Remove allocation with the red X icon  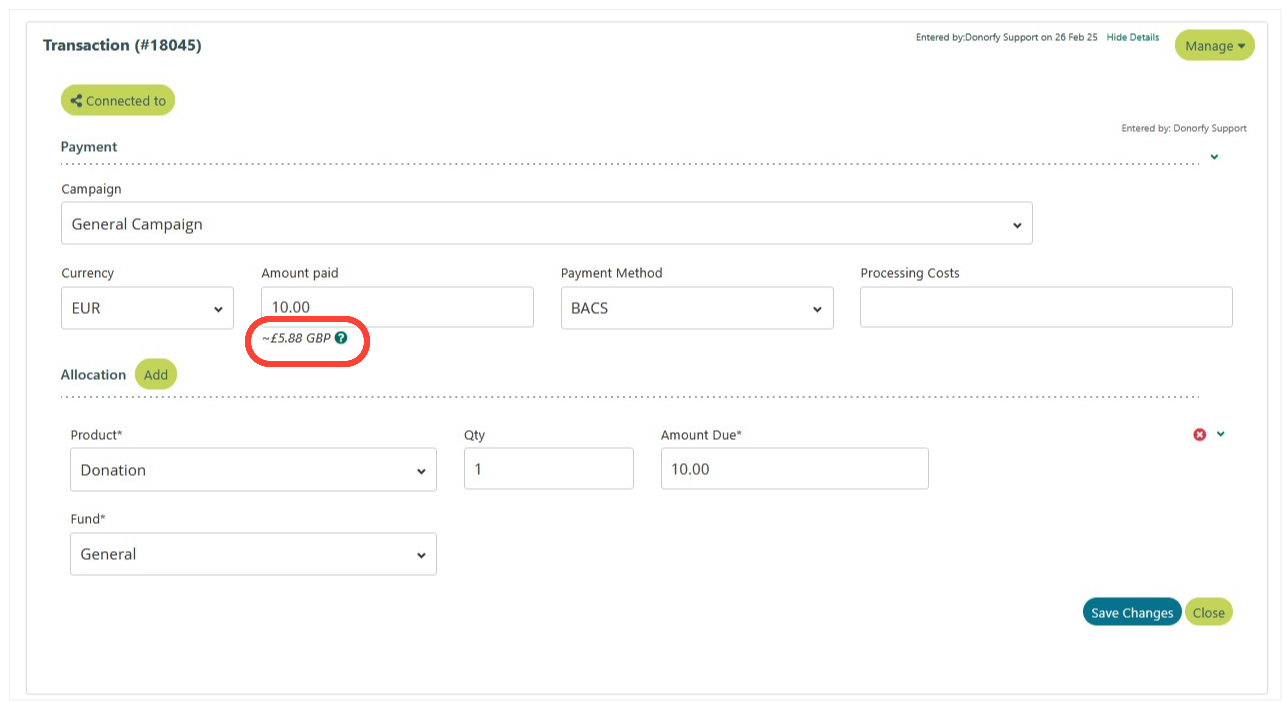click(1200, 435)
